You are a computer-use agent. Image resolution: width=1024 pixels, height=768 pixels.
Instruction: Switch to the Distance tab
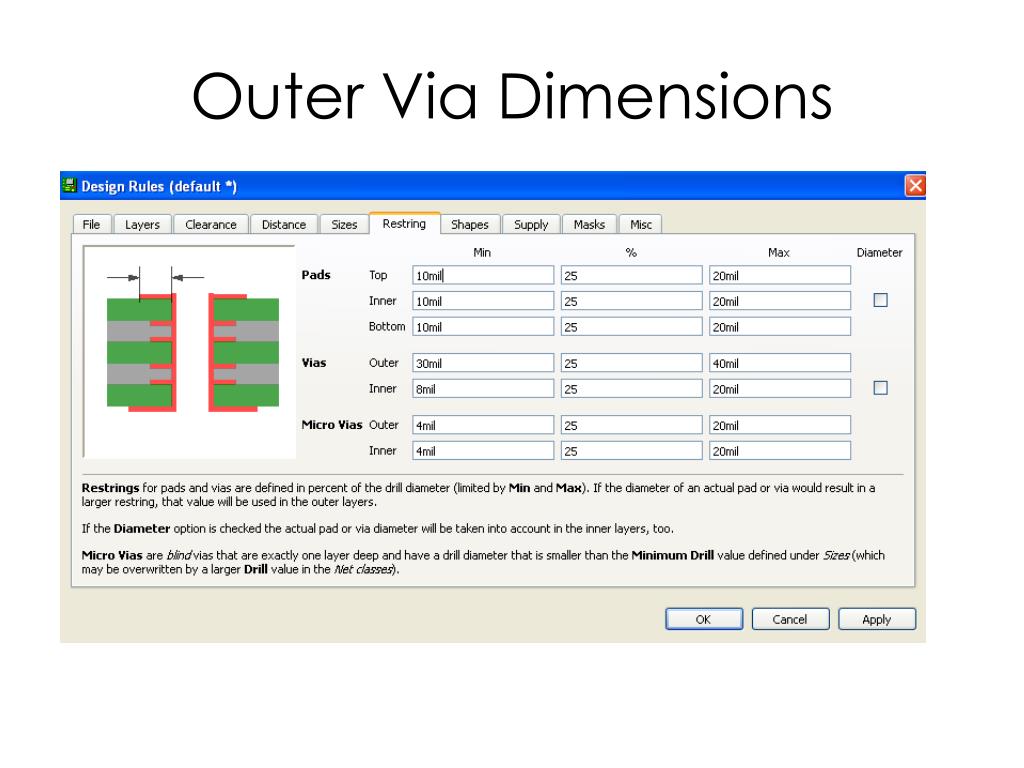tap(283, 224)
